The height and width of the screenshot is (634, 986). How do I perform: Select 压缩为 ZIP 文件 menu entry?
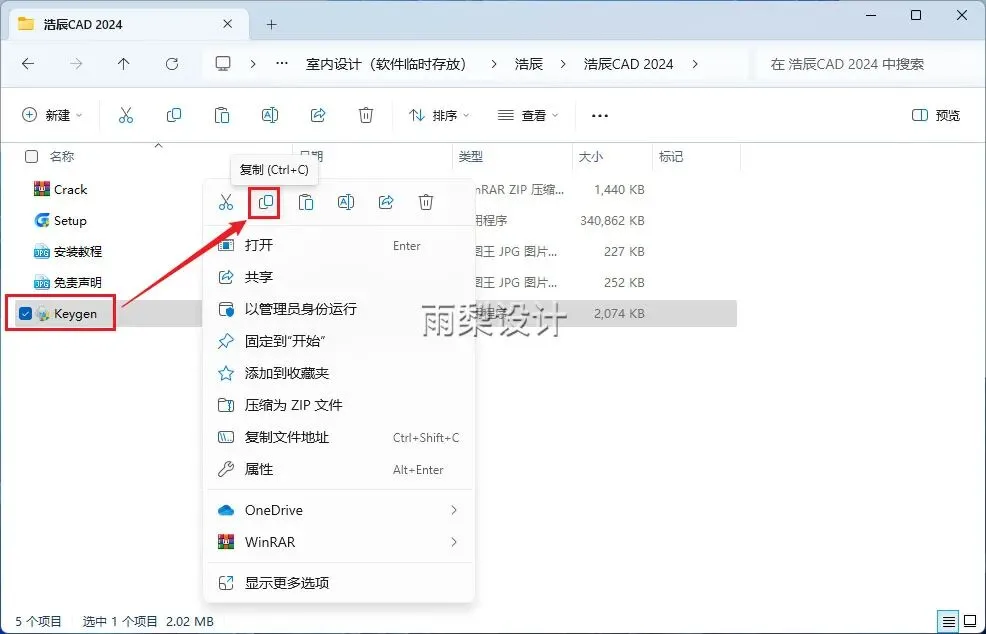point(340,405)
